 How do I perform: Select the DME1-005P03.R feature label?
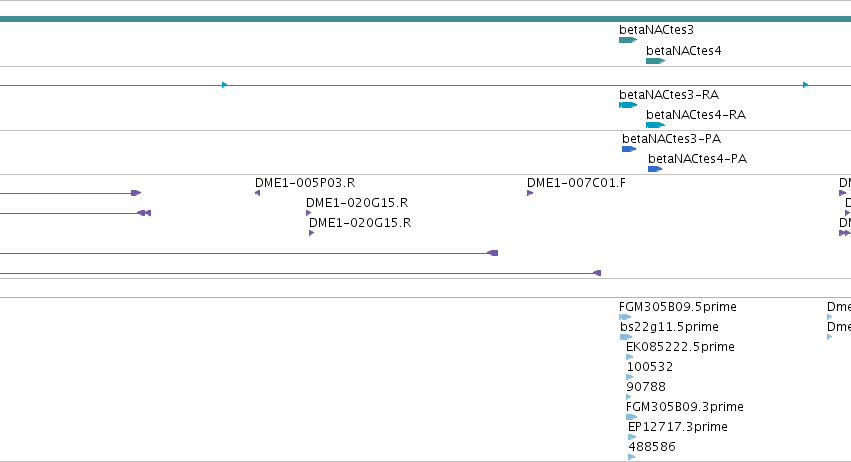[305, 183]
